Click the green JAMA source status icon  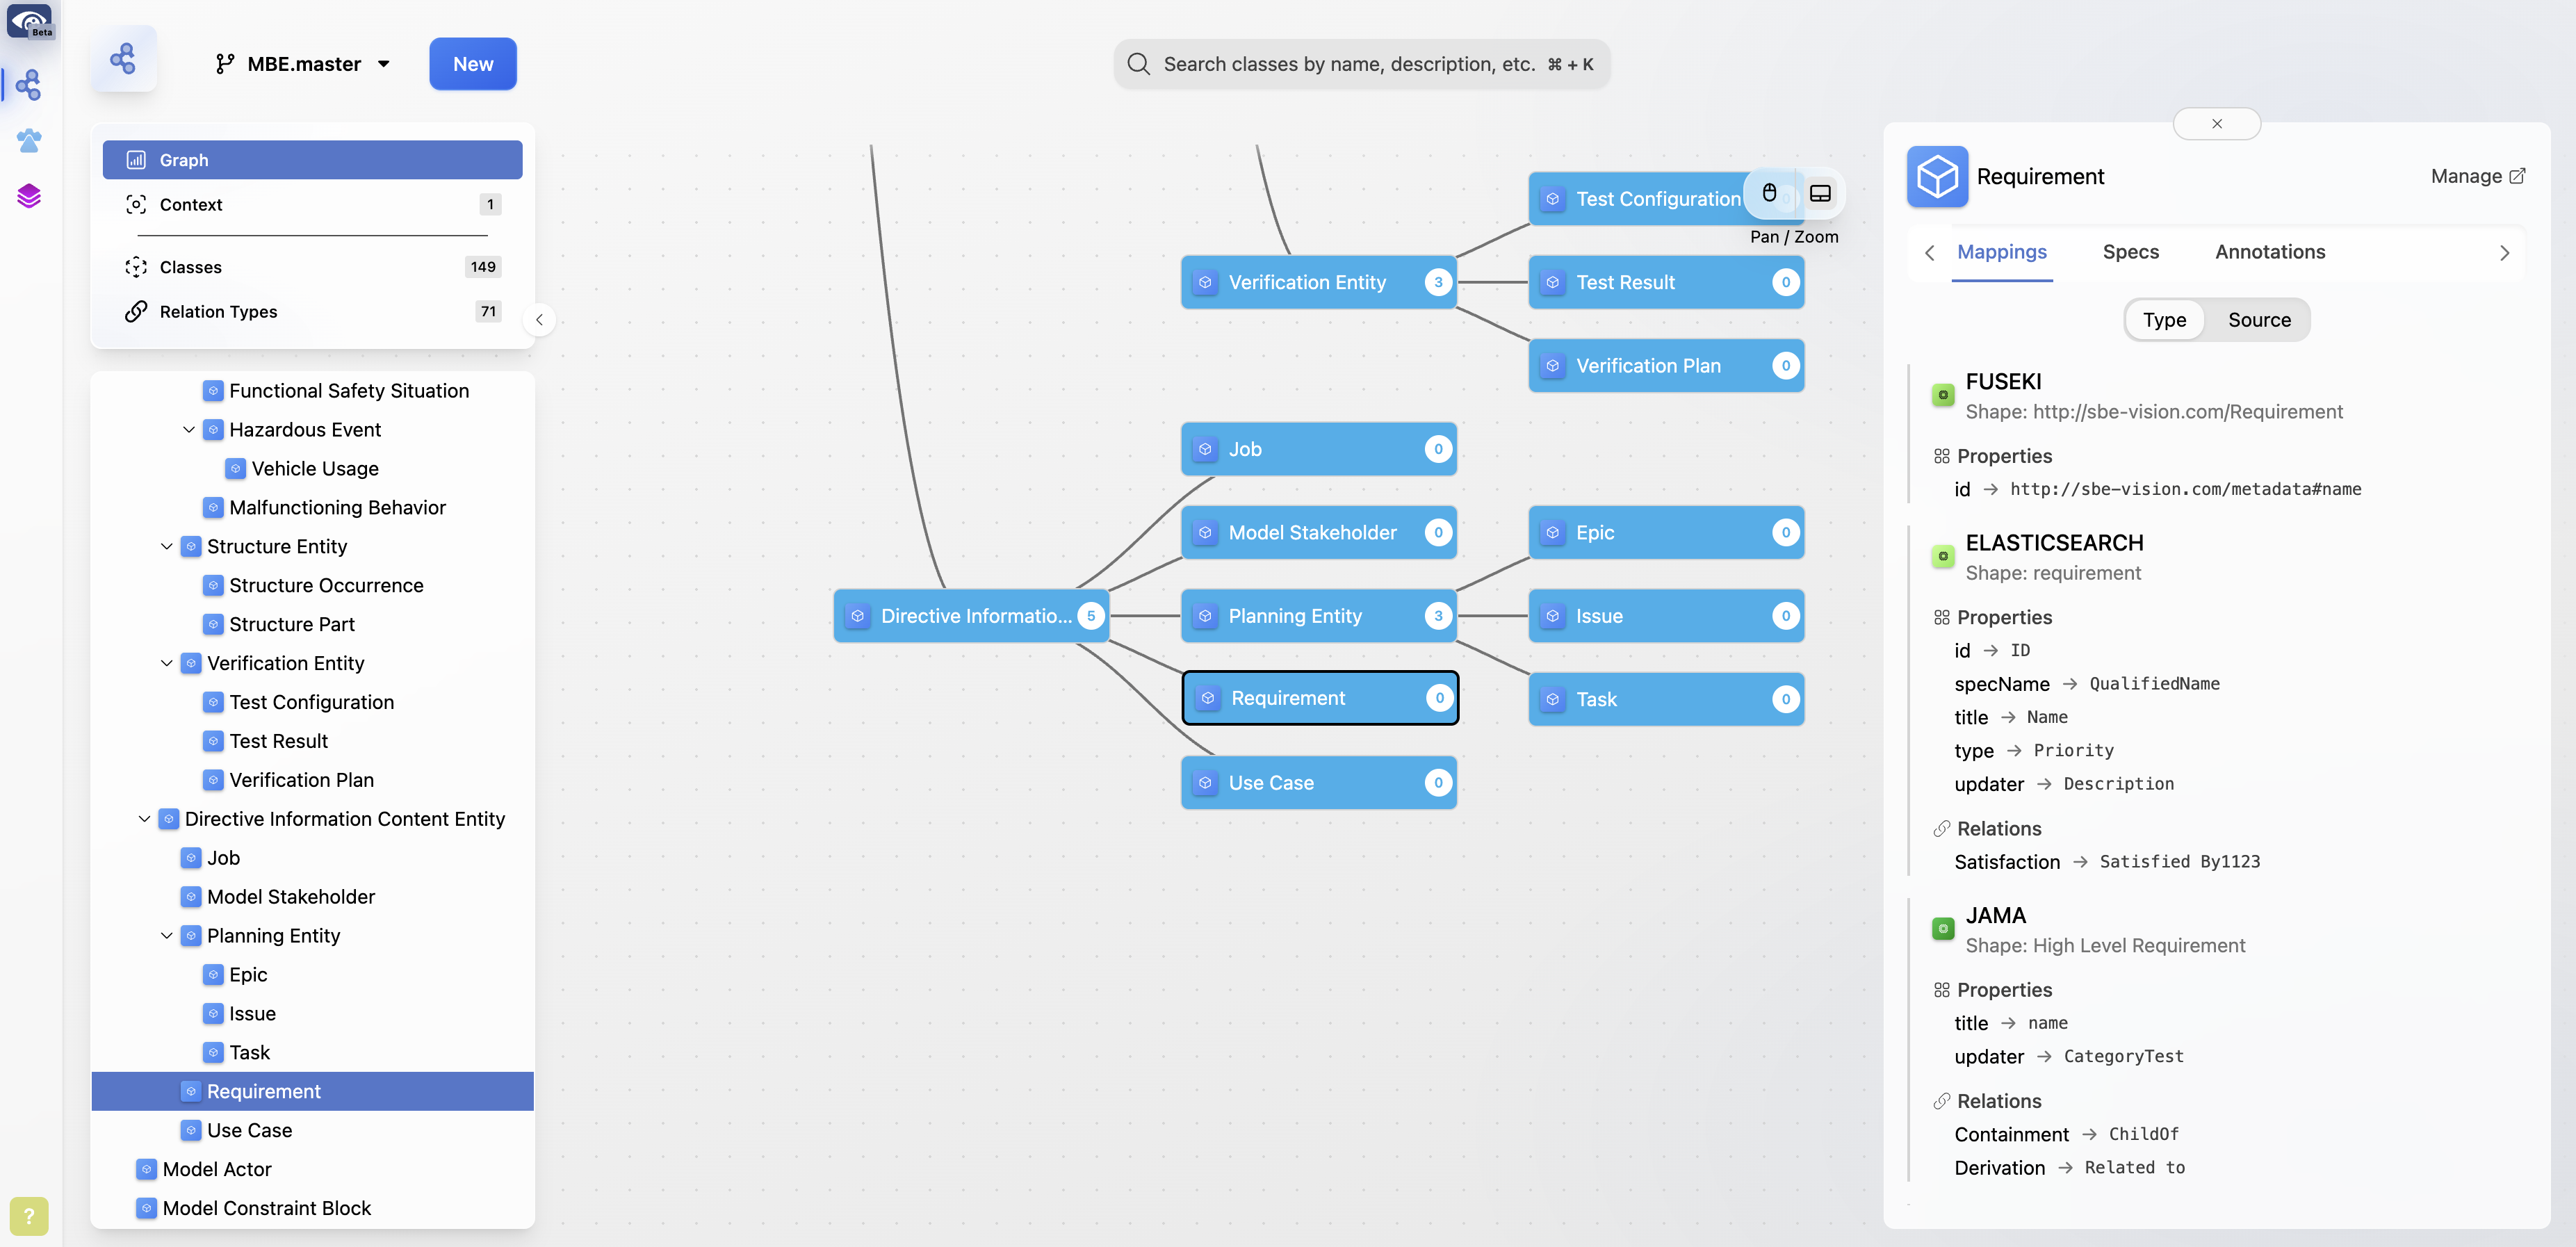click(1943, 929)
